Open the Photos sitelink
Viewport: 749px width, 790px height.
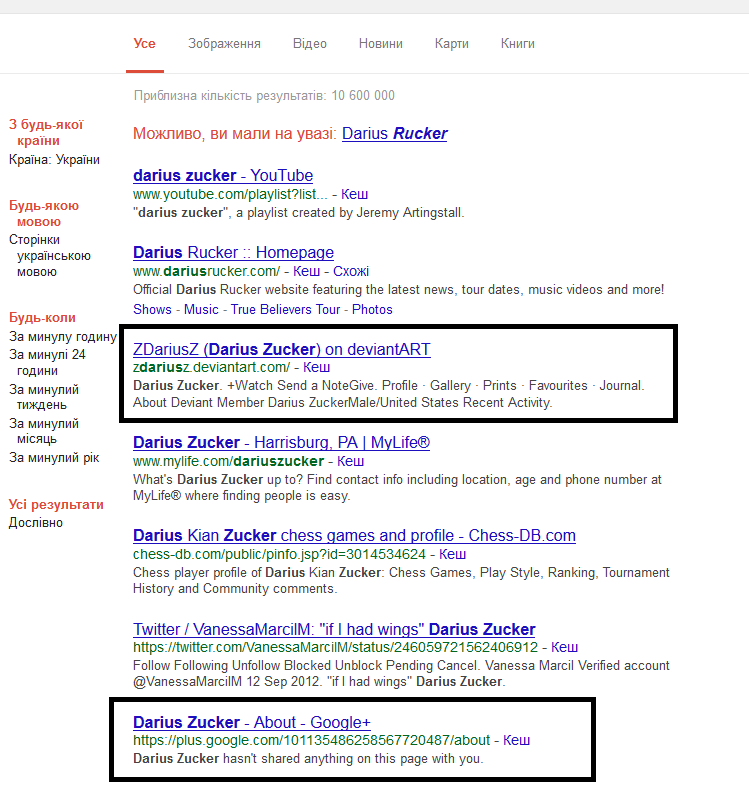[372, 309]
